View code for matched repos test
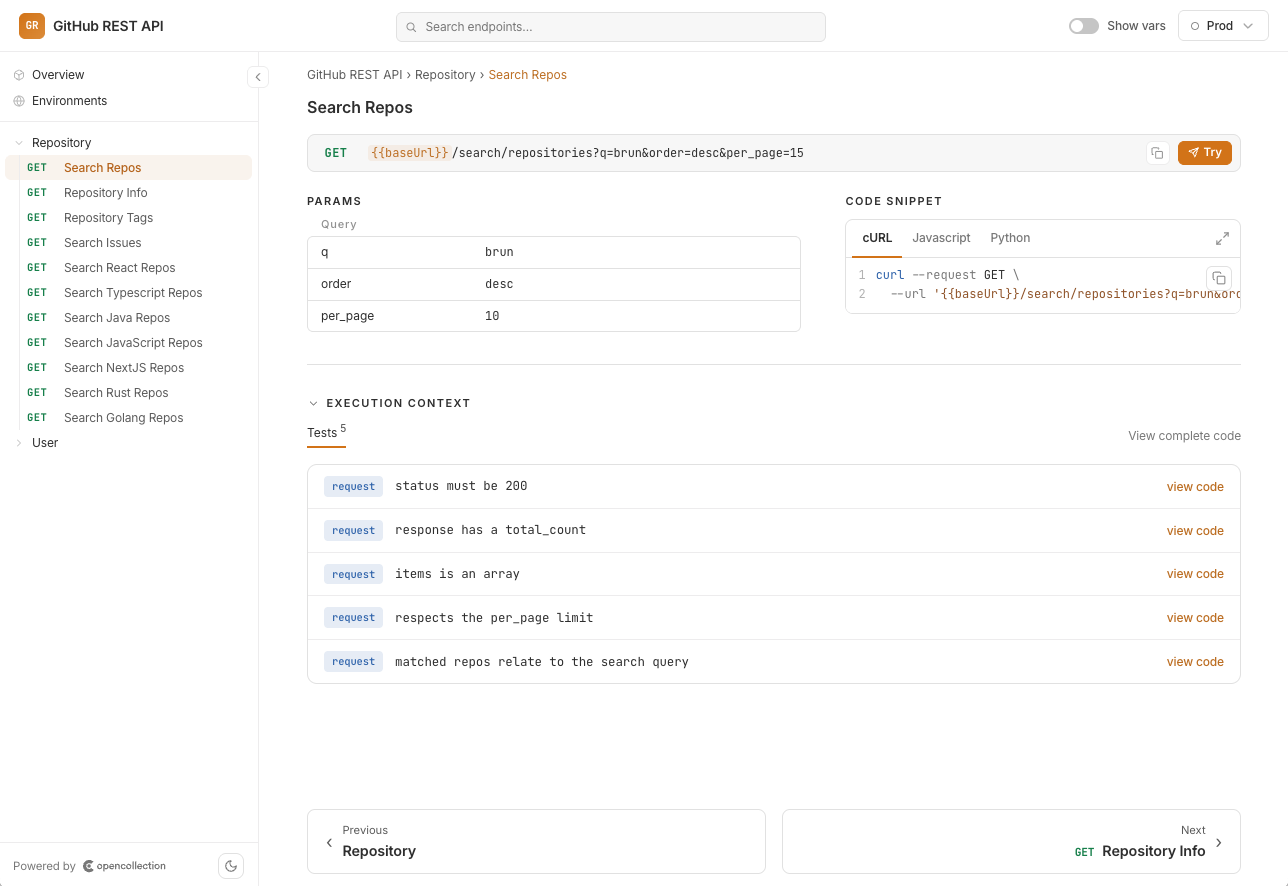Screen dimensions: 1288x886 click(x=1195, y=662)
